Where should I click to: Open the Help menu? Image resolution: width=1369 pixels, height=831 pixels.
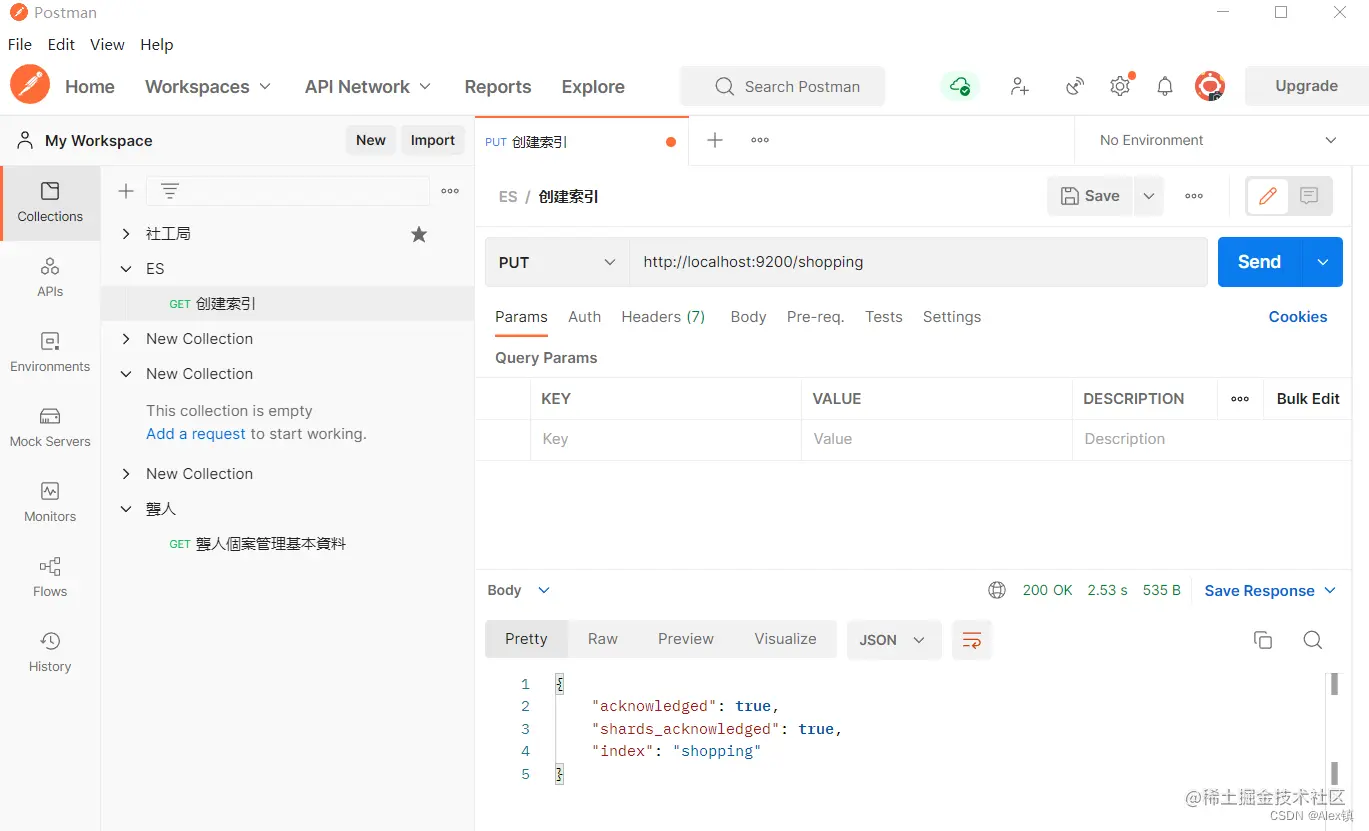(x=157, y=44)
